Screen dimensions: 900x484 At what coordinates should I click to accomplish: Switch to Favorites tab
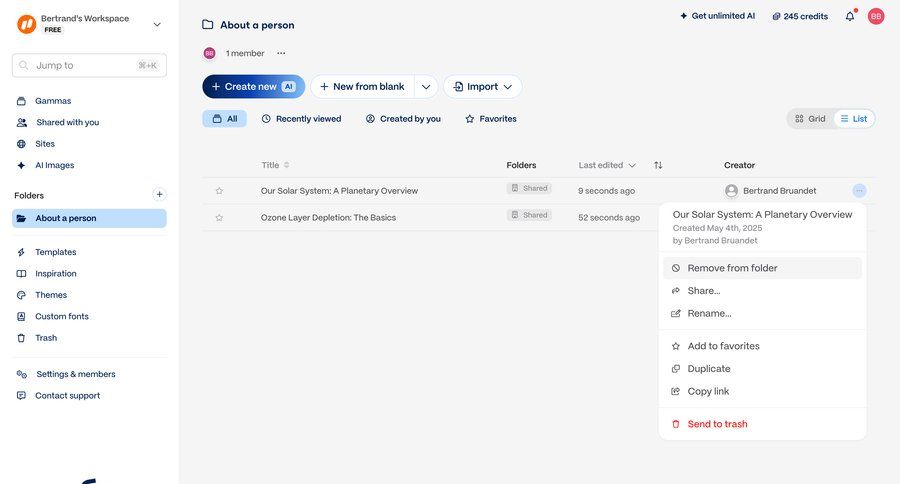coord(491,119)
